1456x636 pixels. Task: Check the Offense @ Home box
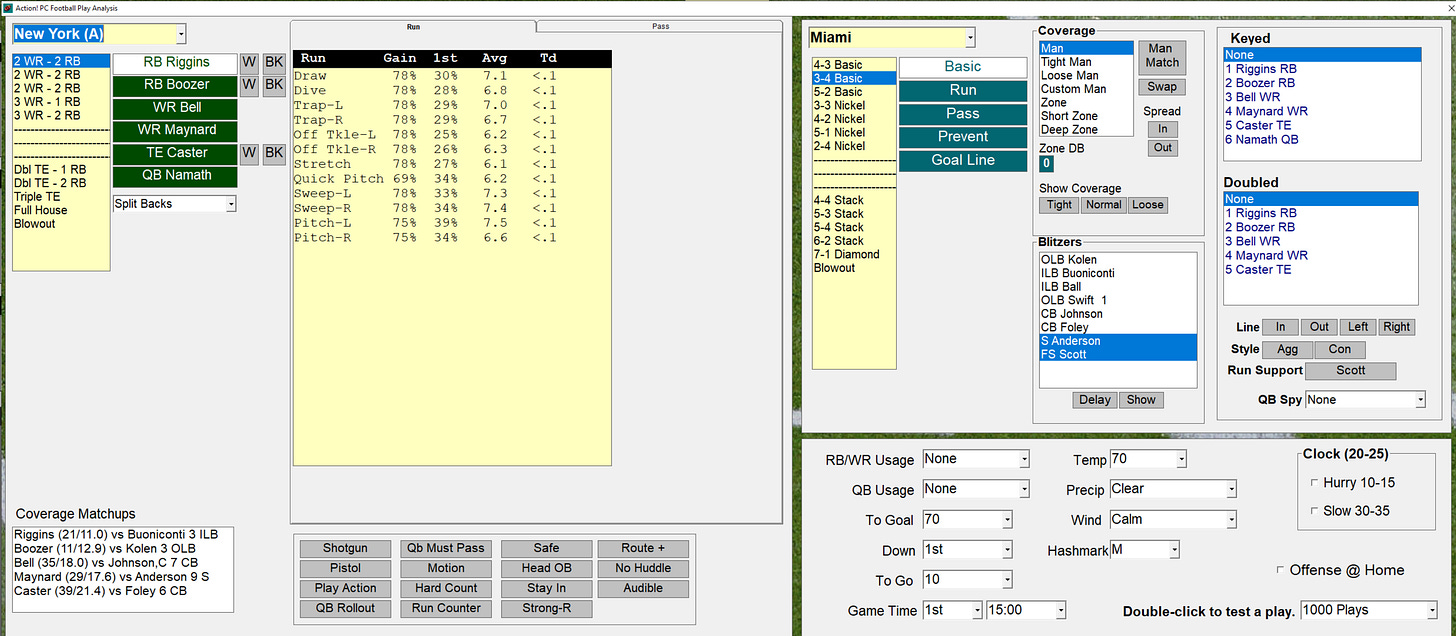1281,570
